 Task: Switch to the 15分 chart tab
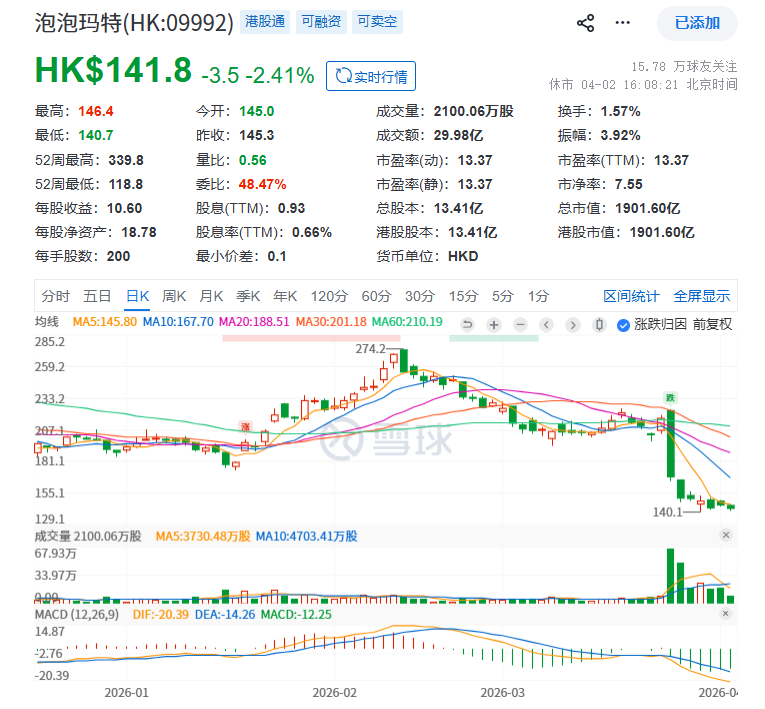[x=463, y=296]
